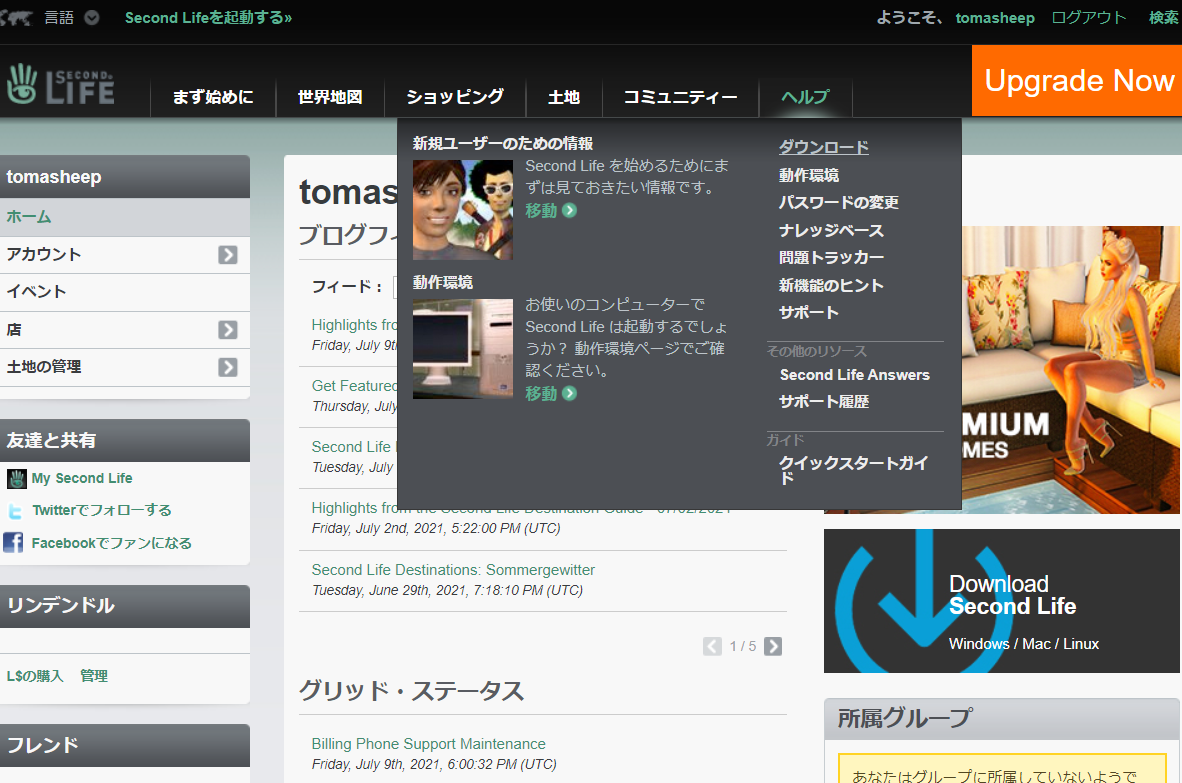Open the ショッピング menu

tap(455, 97)
